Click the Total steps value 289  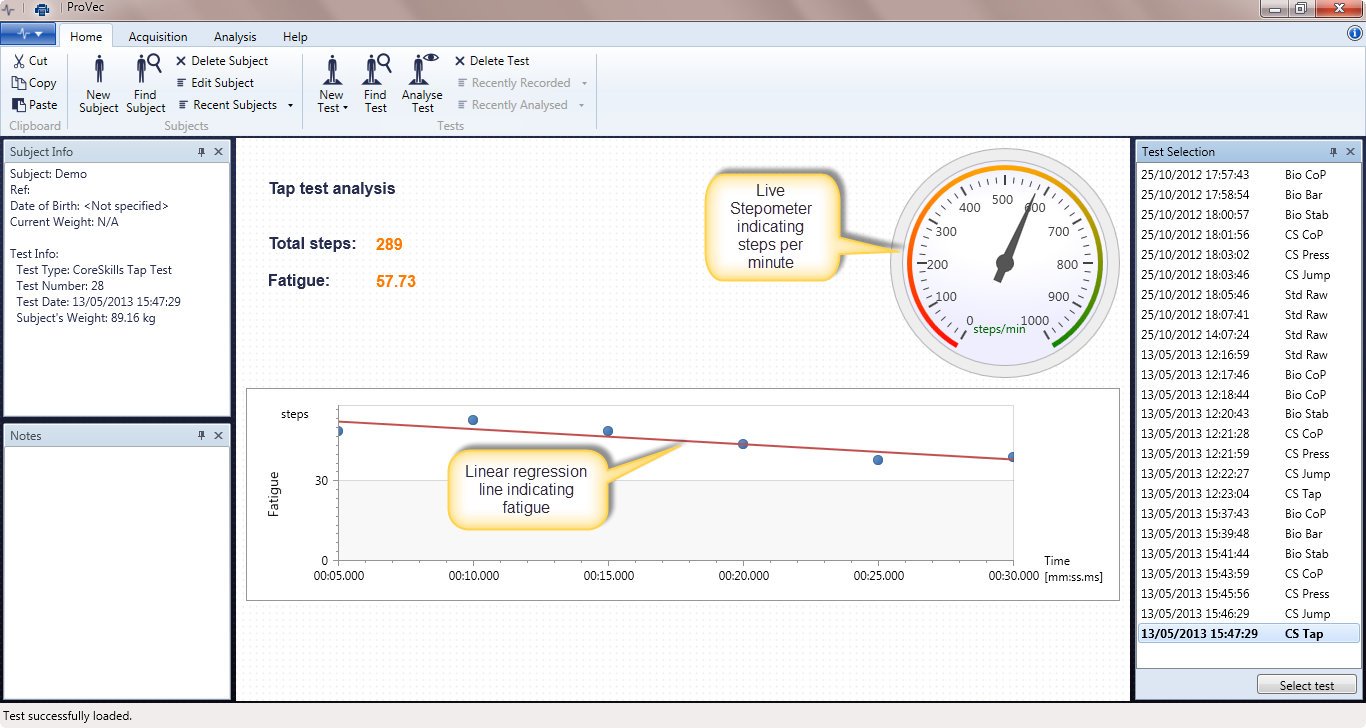(x=389, y=244)
